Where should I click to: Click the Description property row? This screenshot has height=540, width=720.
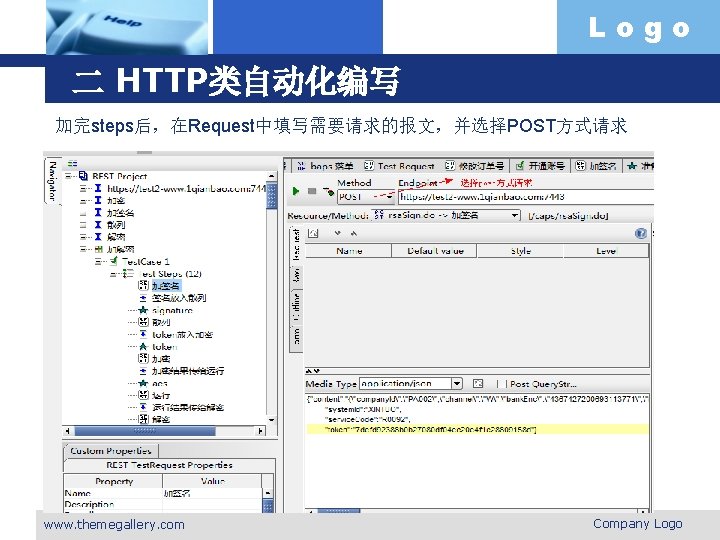click(163, 504)
